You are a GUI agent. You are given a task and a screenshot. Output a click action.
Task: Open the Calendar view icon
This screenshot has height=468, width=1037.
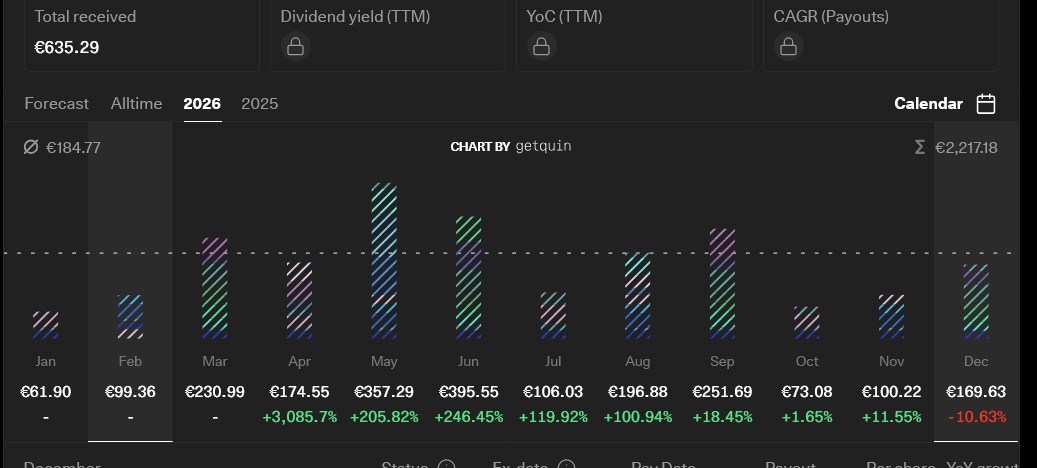(986, 104)
